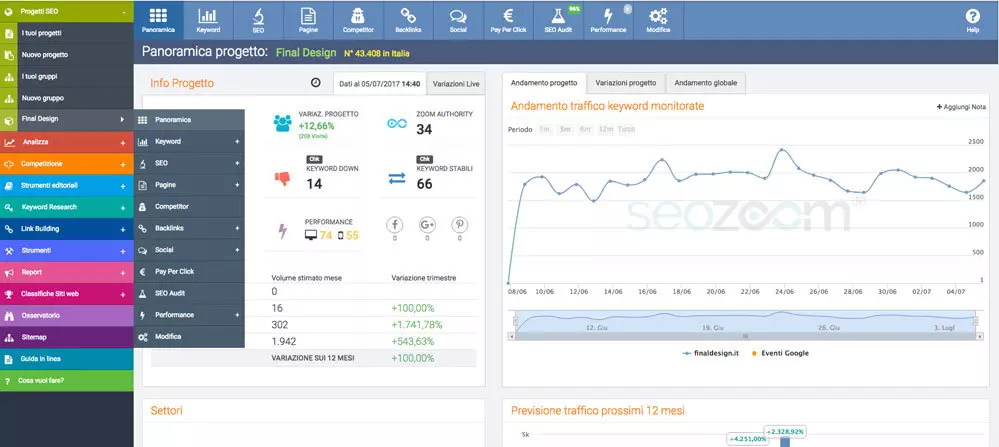Click the Keyword Stabili arrows icon
999x447 pixels.
point(397,179)
